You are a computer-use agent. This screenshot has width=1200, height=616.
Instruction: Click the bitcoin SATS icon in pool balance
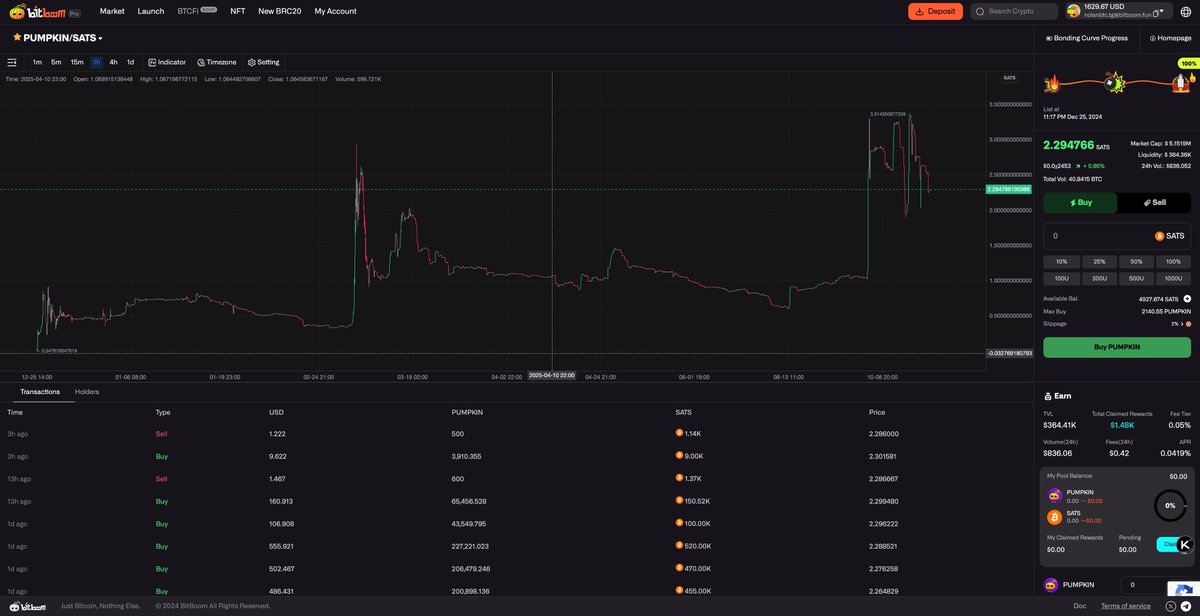click(x=1054, y=517)
